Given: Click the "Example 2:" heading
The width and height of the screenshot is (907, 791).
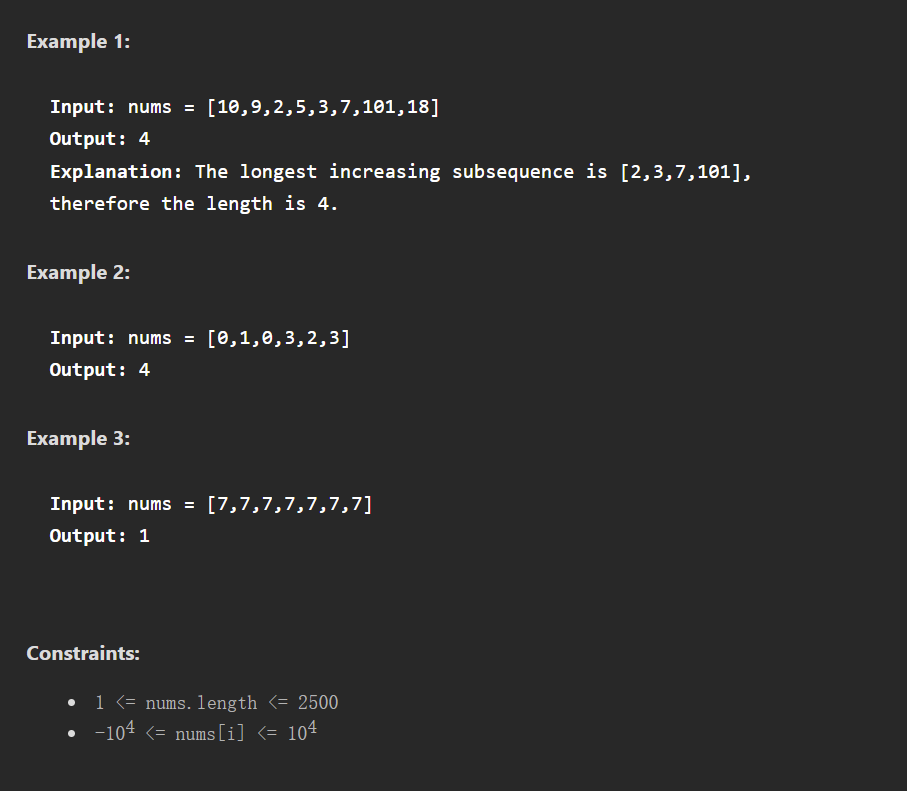Looking at the screenshot, I should pos(78,272).
